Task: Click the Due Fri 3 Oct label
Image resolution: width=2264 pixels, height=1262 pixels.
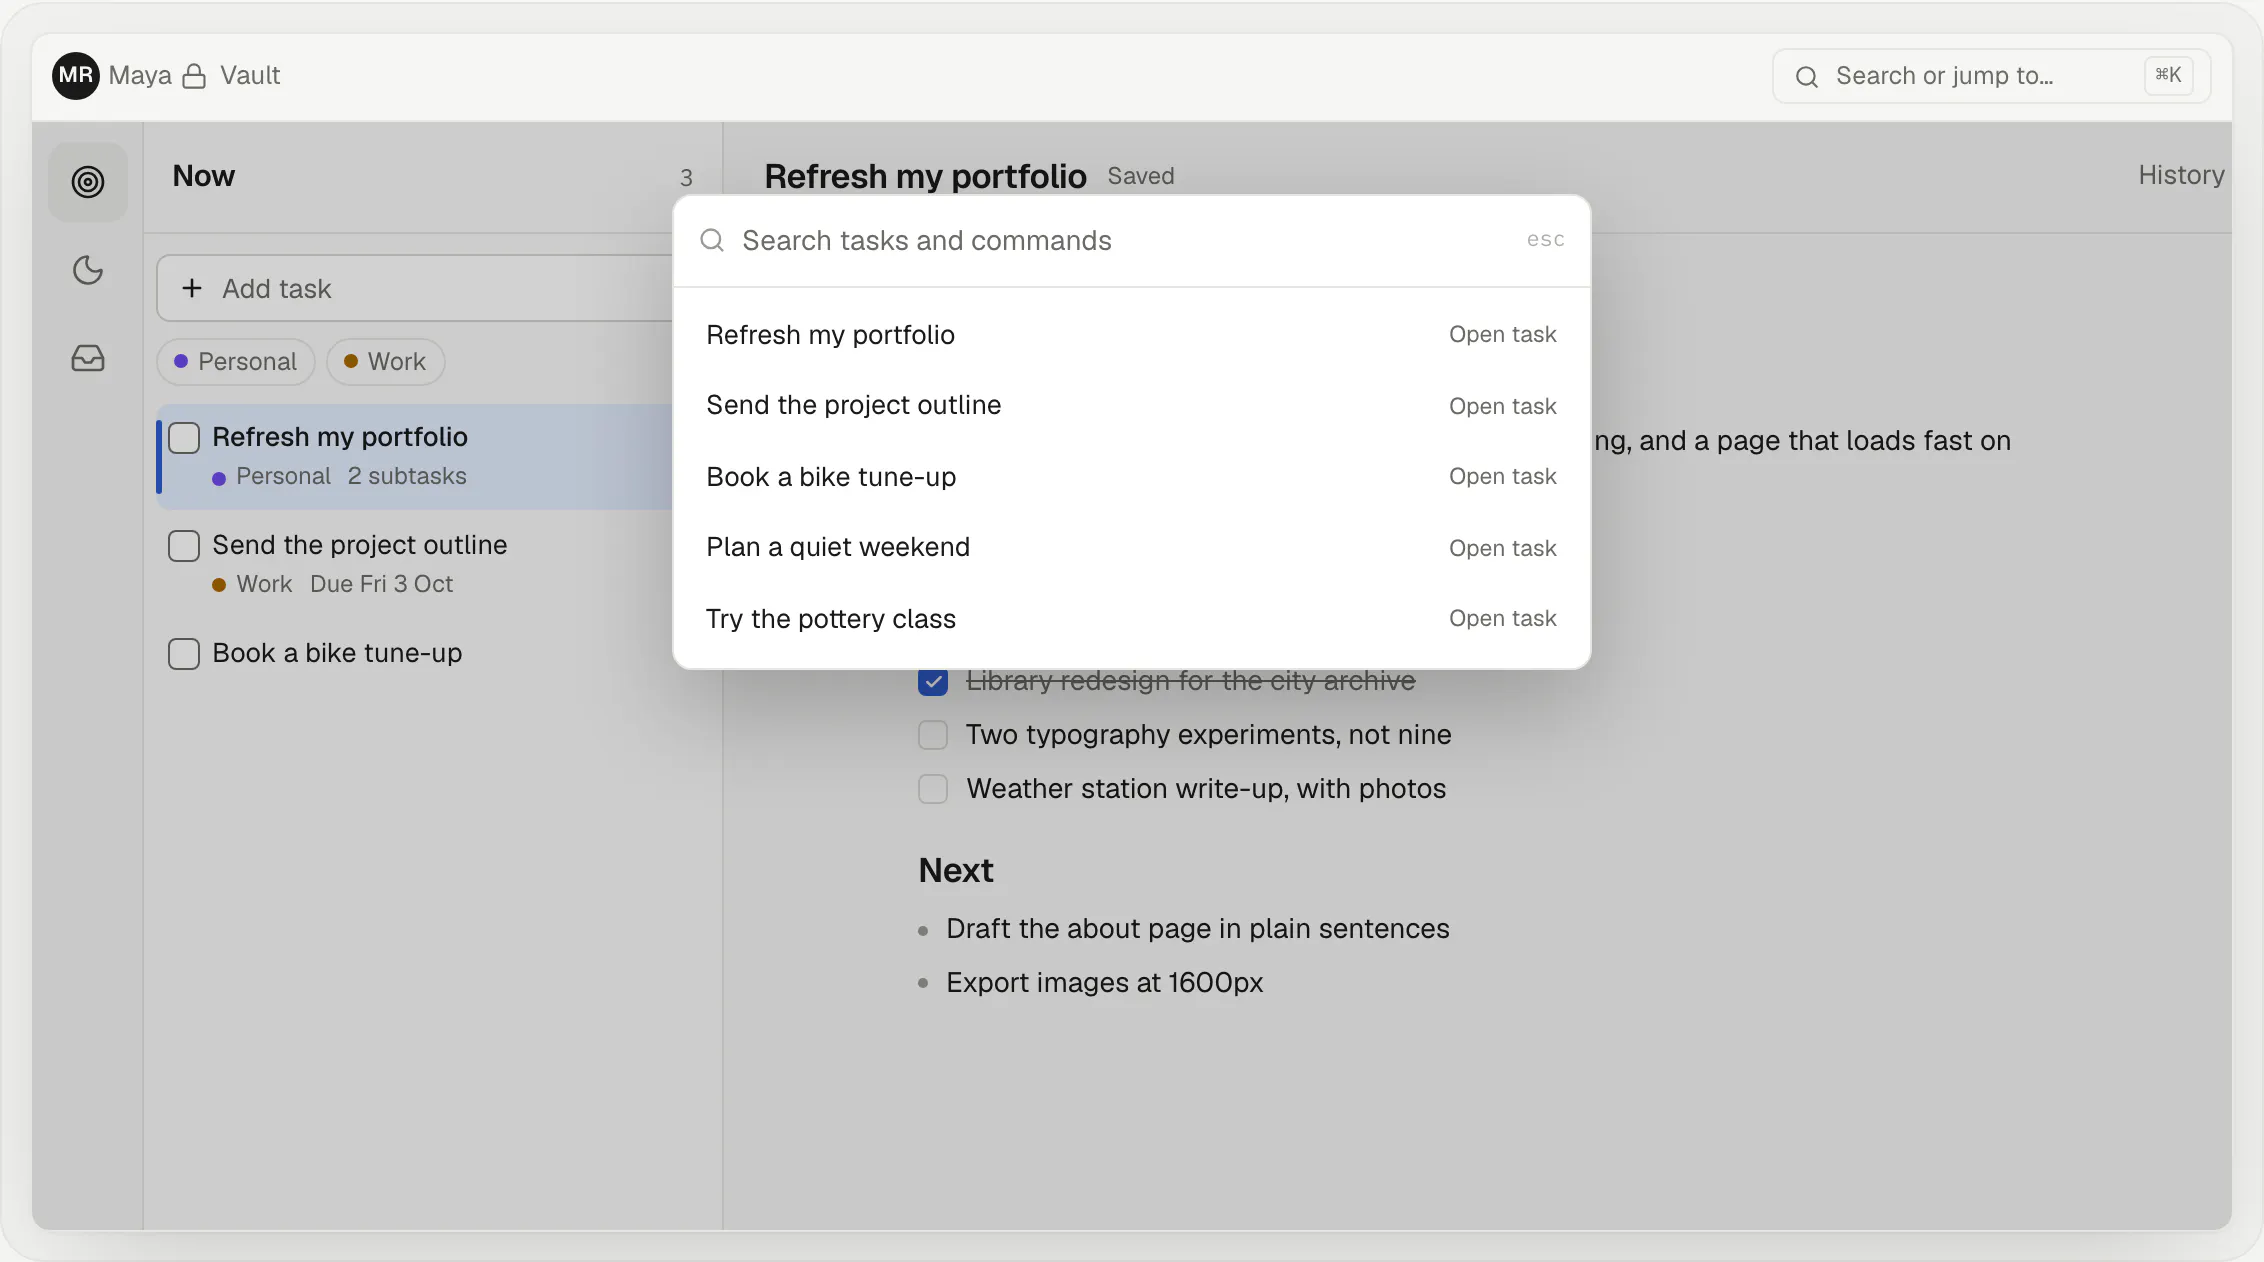Action: point(381,584)
